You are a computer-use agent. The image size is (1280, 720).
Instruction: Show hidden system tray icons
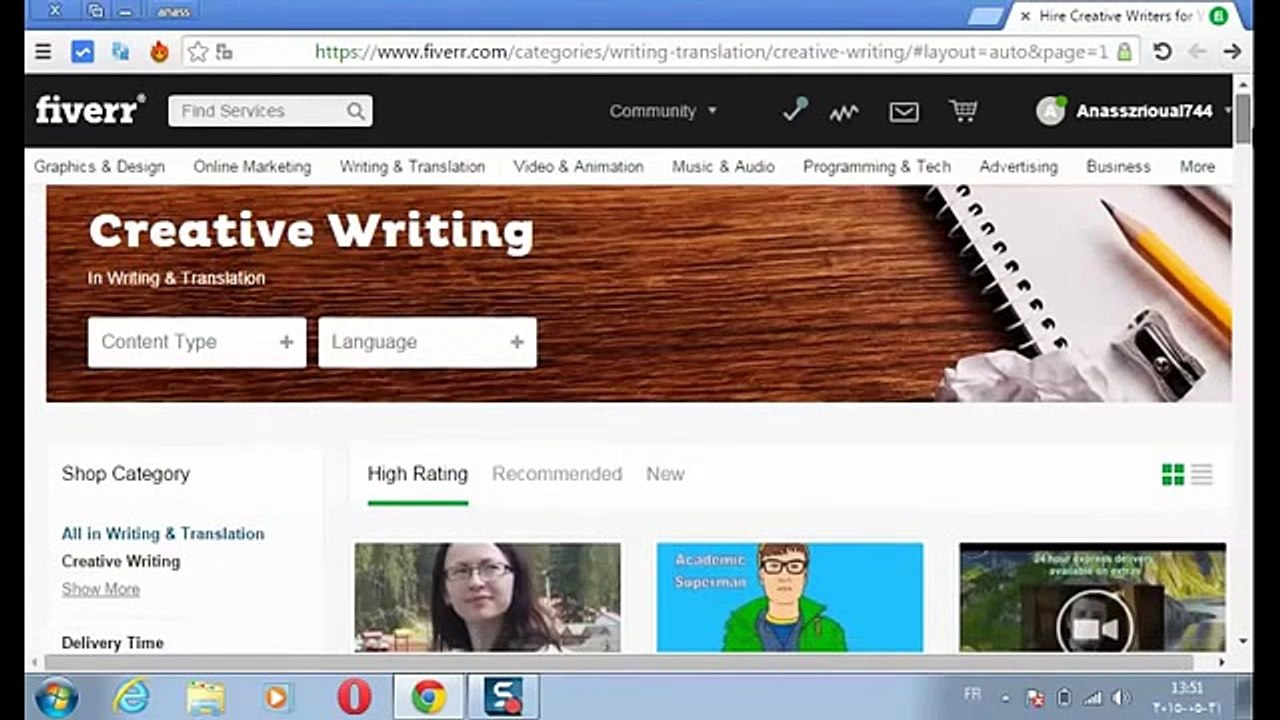(1005, 698)
